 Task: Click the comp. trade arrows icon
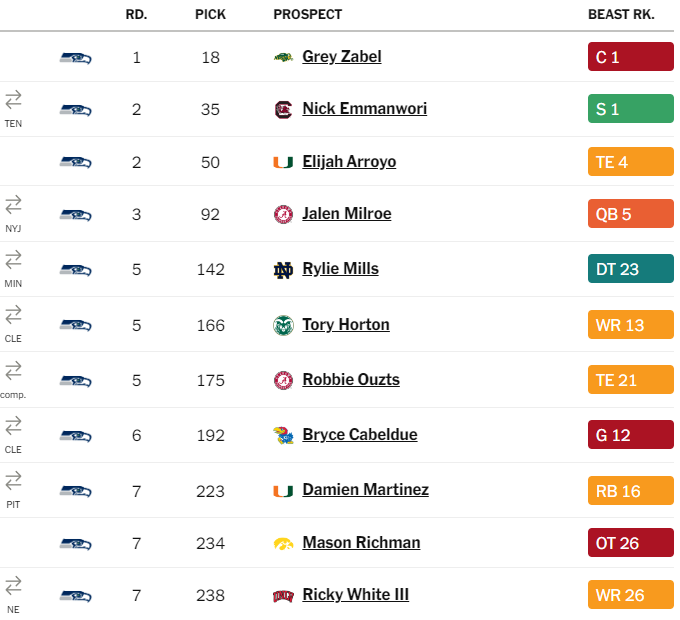coord(13,371)
